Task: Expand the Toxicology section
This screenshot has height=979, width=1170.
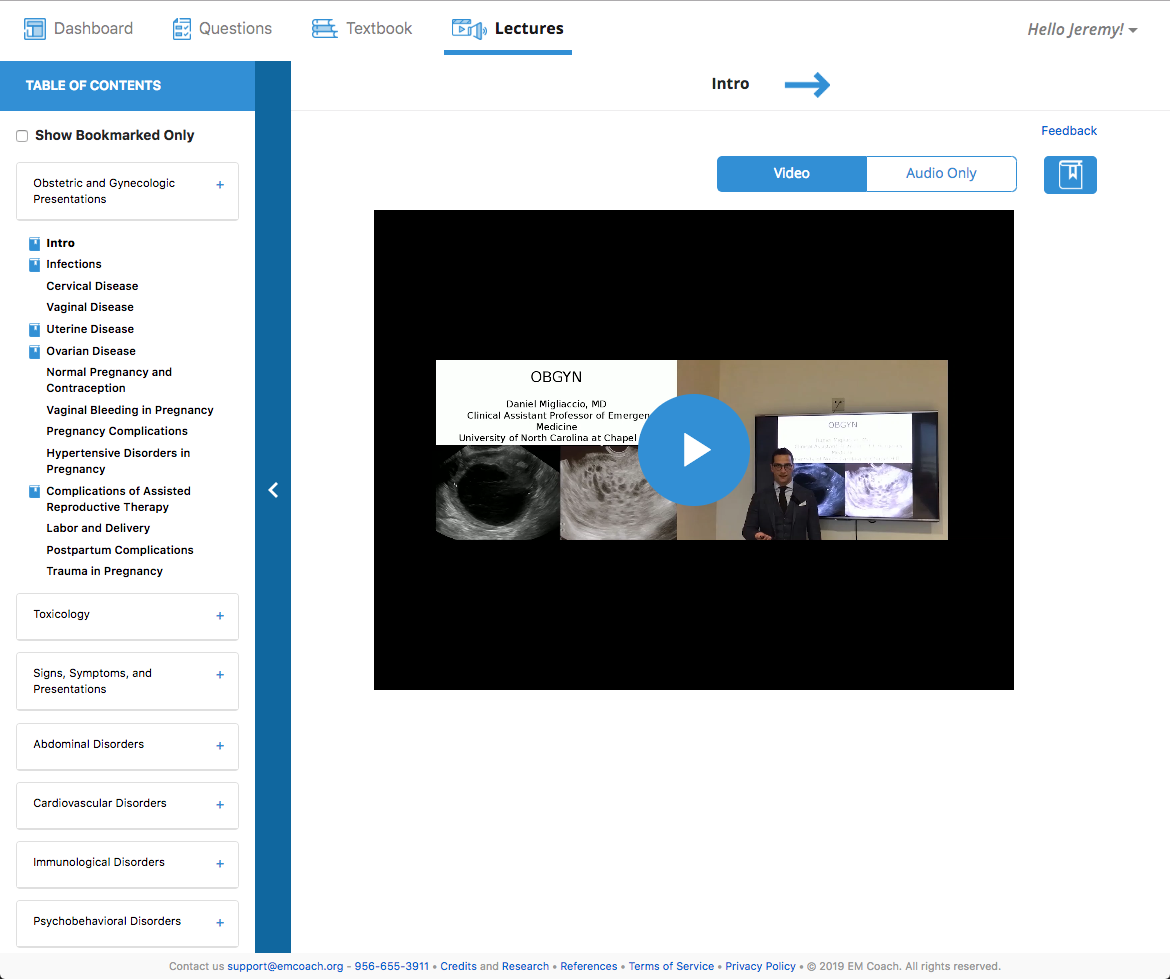Action: [220, 616]
